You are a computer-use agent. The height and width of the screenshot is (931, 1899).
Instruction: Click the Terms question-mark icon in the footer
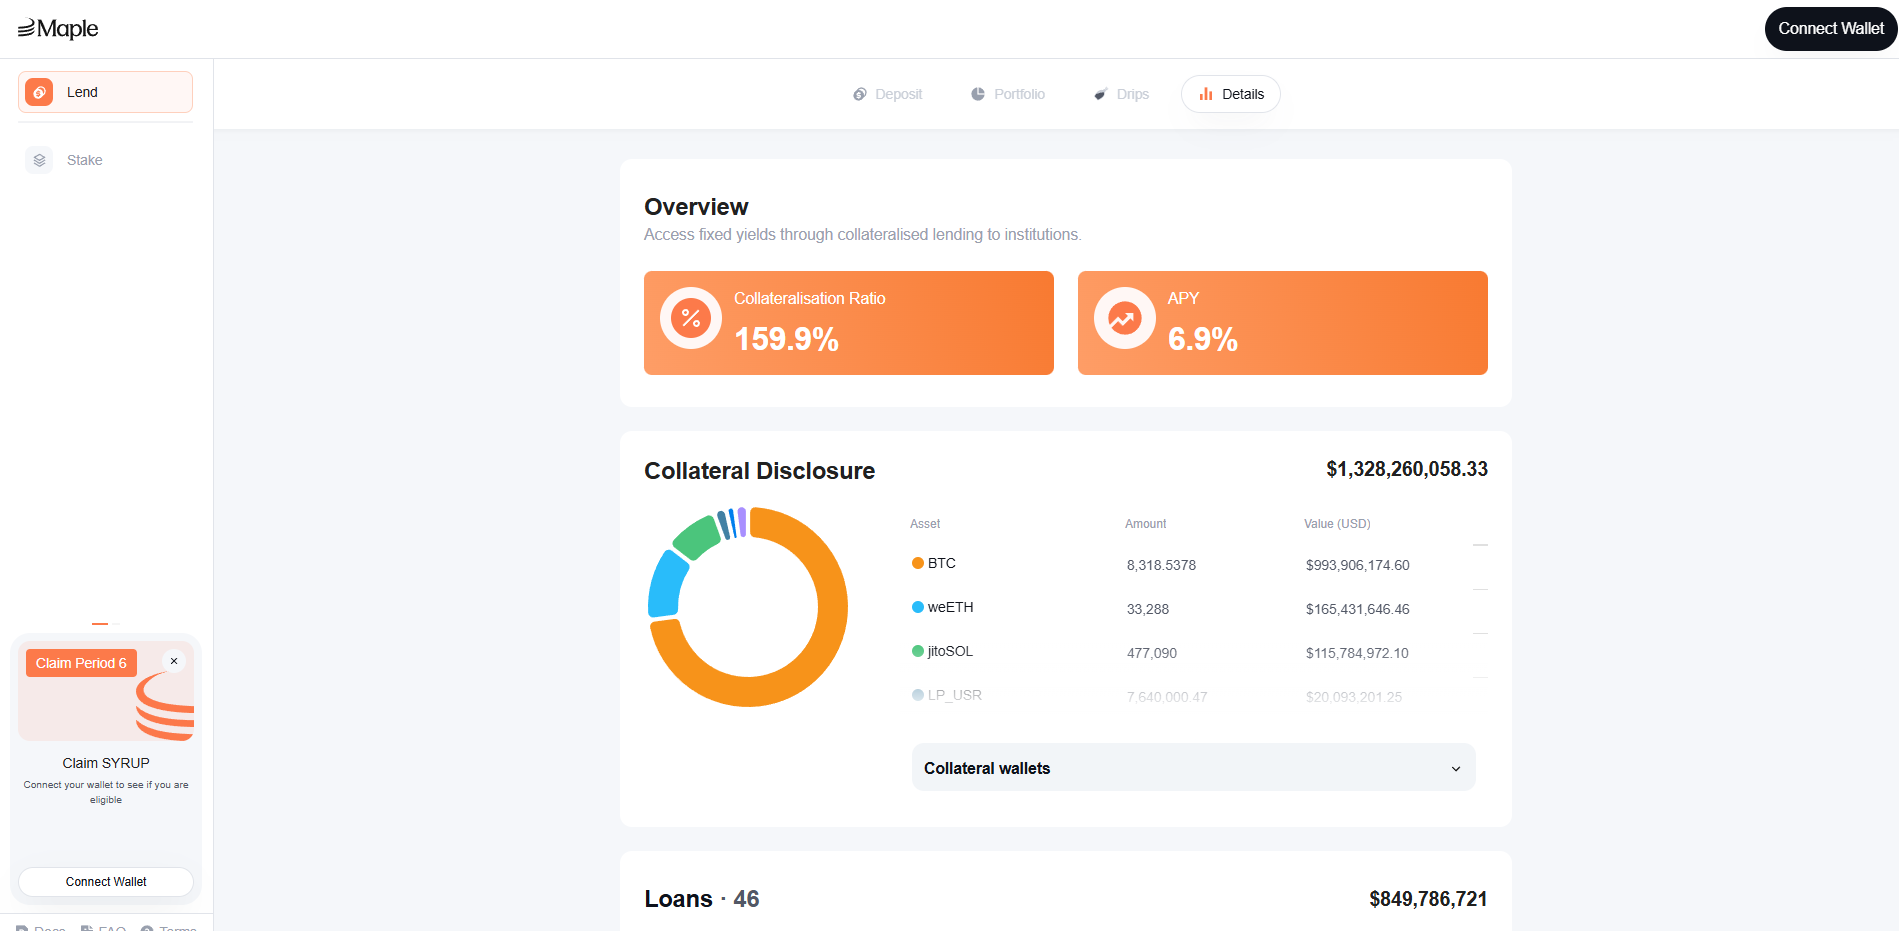pos(147,928)
